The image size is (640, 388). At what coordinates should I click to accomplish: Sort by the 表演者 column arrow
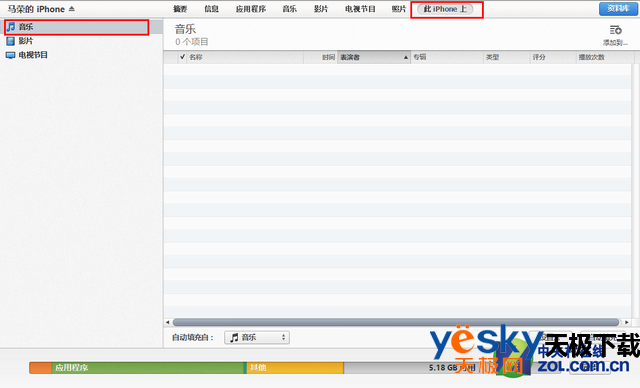[406, 58]
